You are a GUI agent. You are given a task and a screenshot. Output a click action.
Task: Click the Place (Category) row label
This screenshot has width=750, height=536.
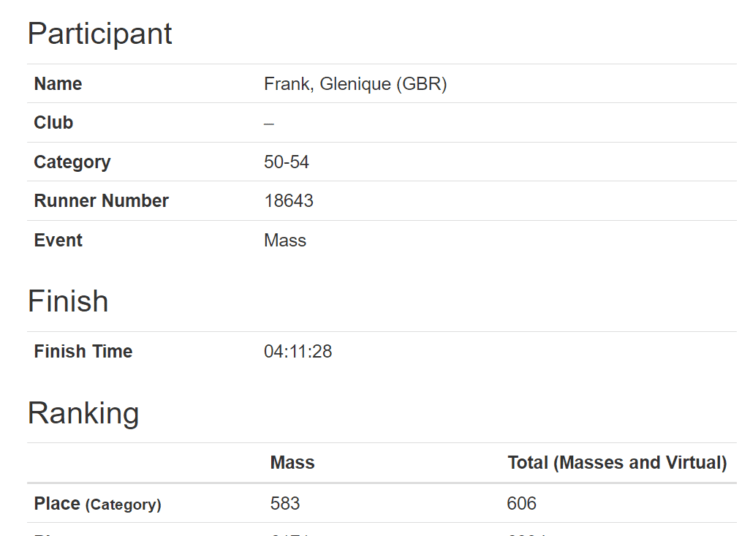98,504
